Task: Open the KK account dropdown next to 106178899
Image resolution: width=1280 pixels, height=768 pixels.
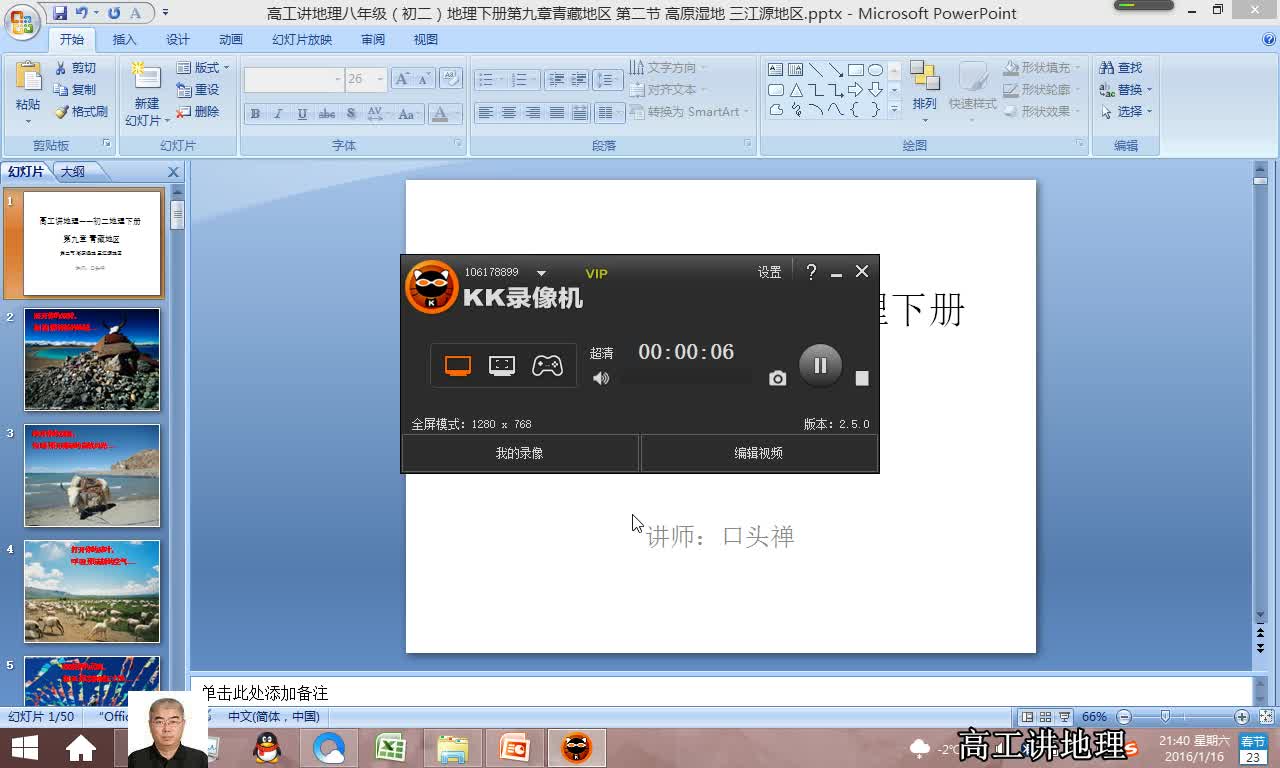Action: 541,273
